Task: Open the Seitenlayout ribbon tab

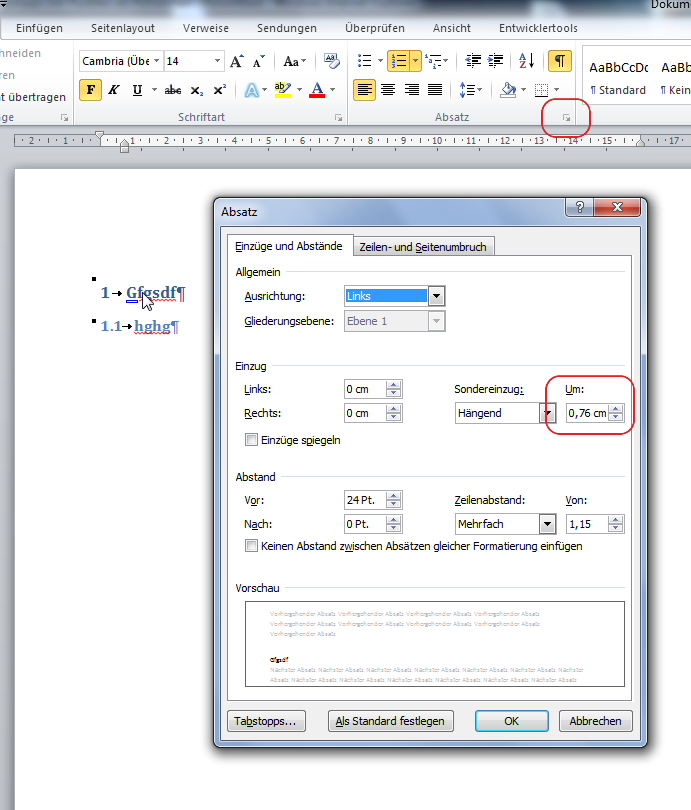Action: pyautogui.click(x=123, y=28)
